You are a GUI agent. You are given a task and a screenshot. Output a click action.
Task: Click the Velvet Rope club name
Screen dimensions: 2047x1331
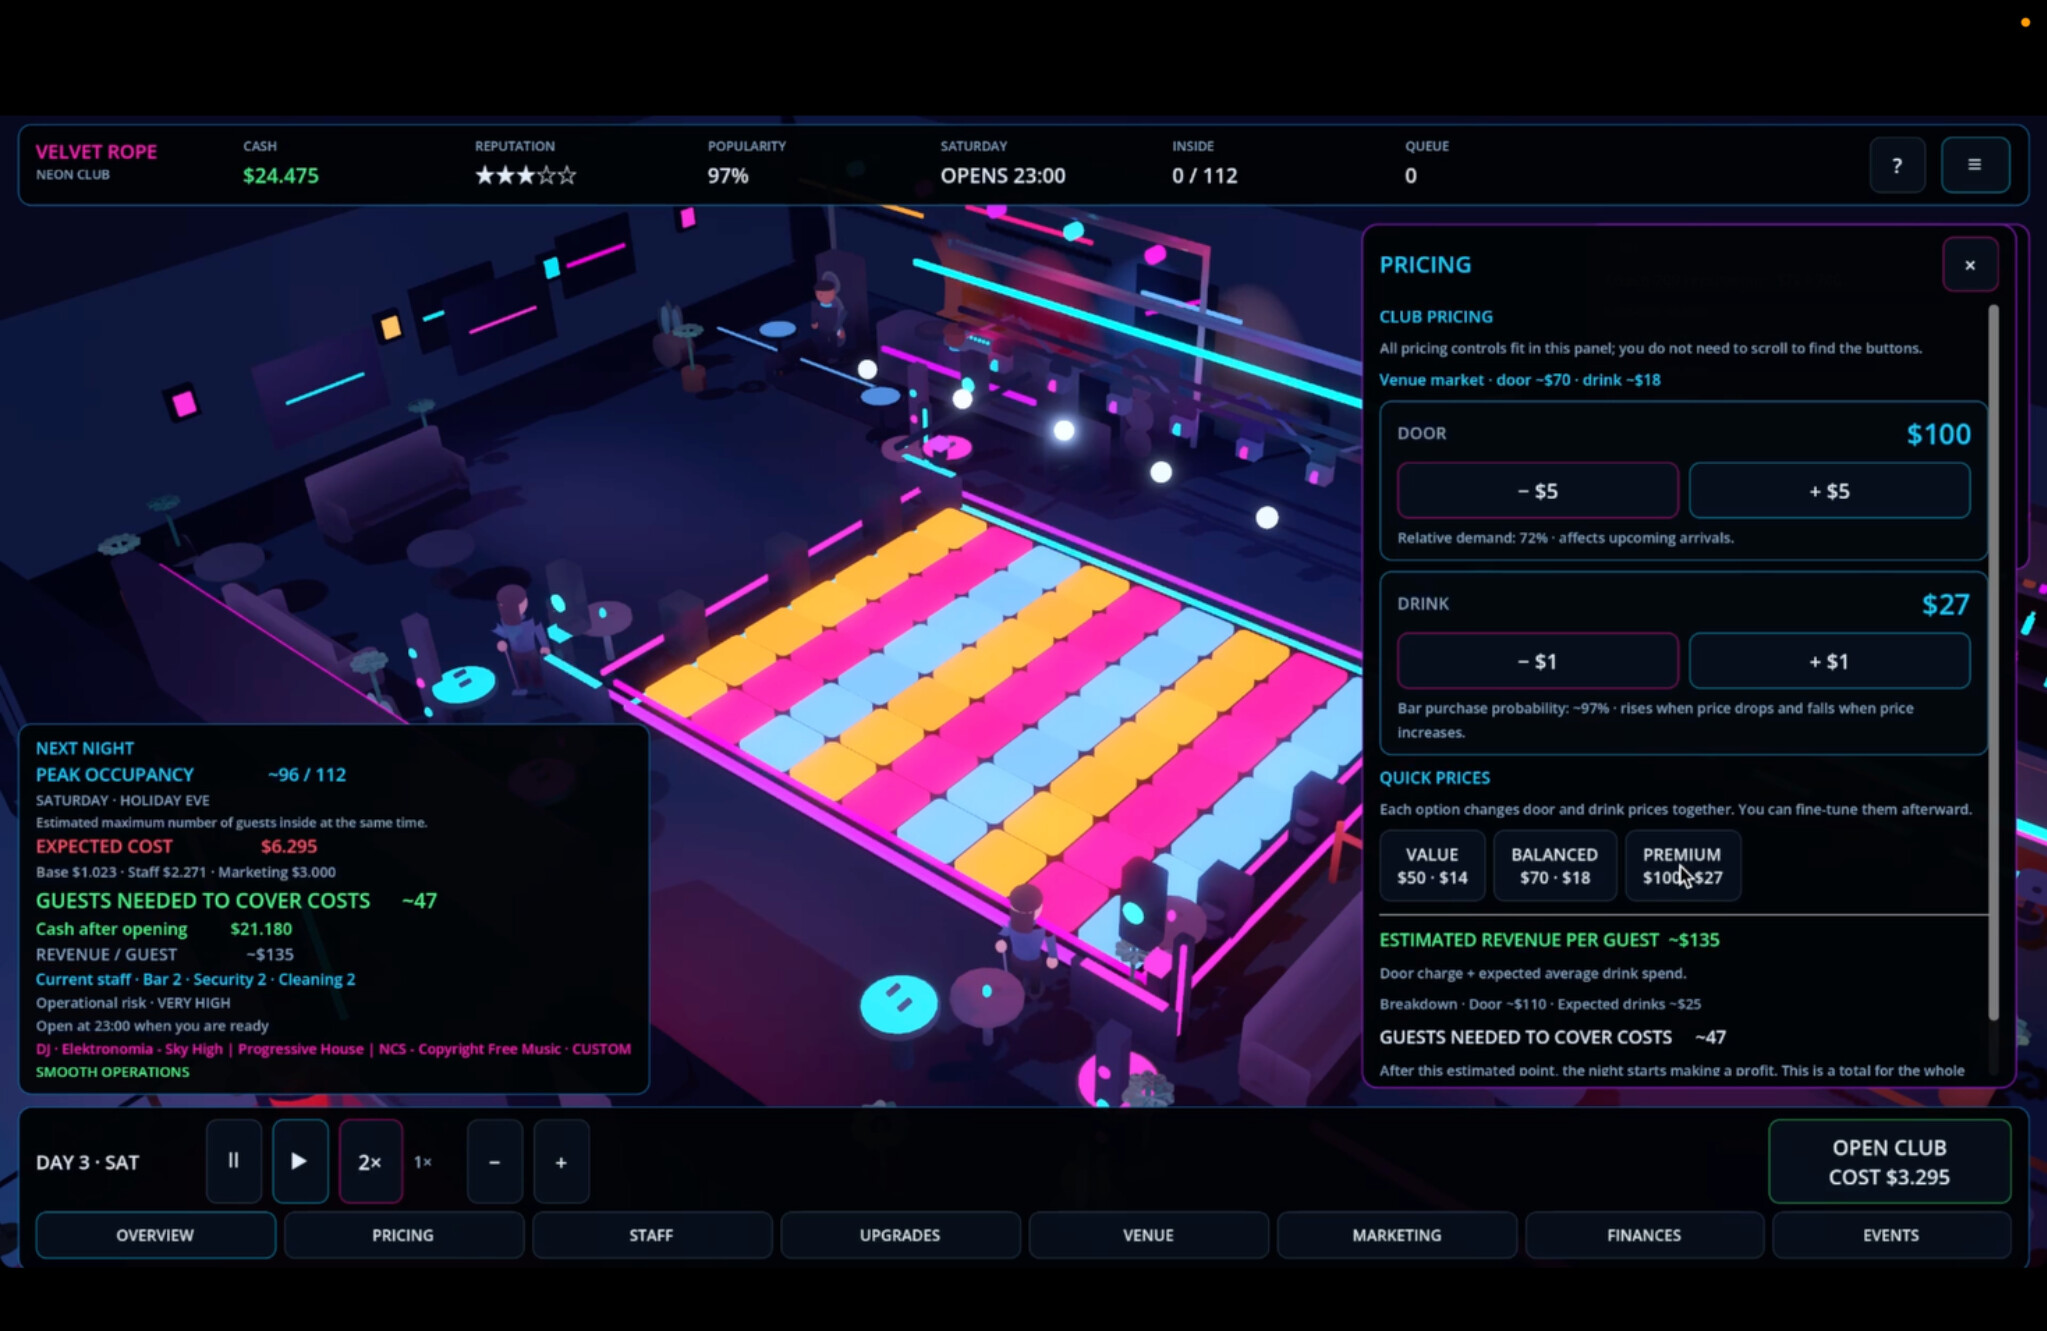coord(97,152)
